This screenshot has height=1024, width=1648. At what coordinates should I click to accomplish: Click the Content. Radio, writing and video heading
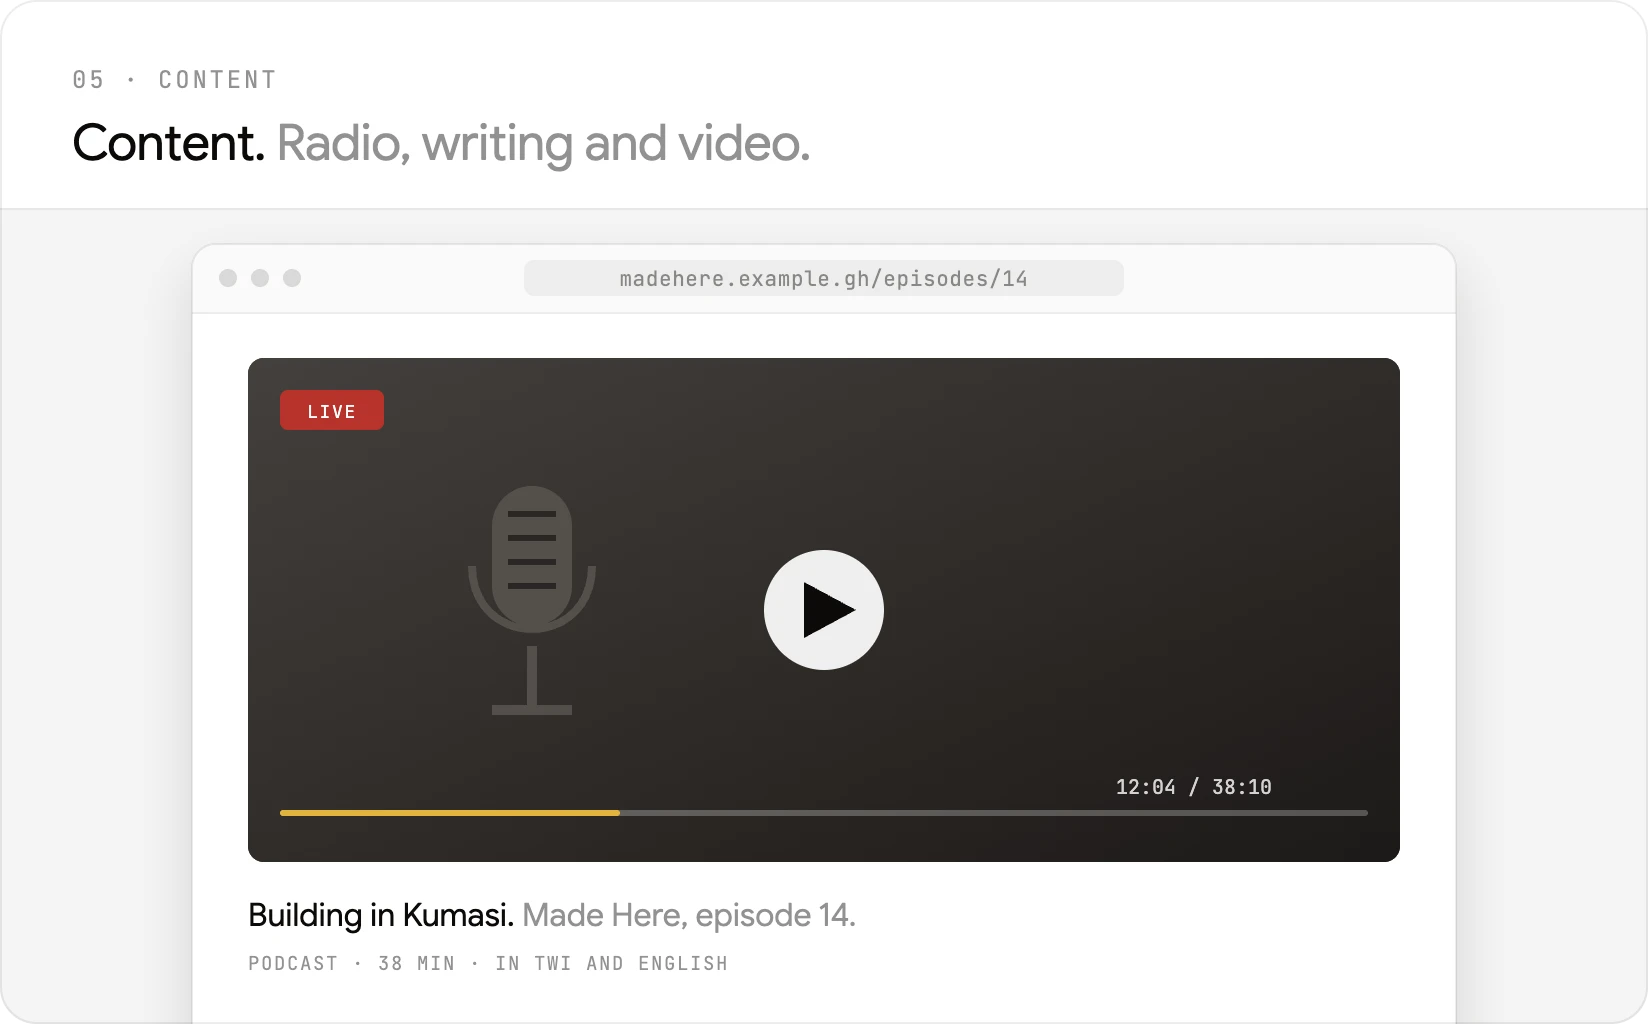coord(441,143)
